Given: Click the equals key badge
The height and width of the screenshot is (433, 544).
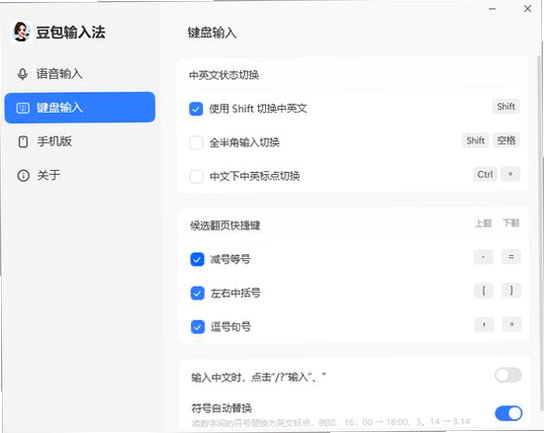Looking at the screenshot, I should click(511, 257).
